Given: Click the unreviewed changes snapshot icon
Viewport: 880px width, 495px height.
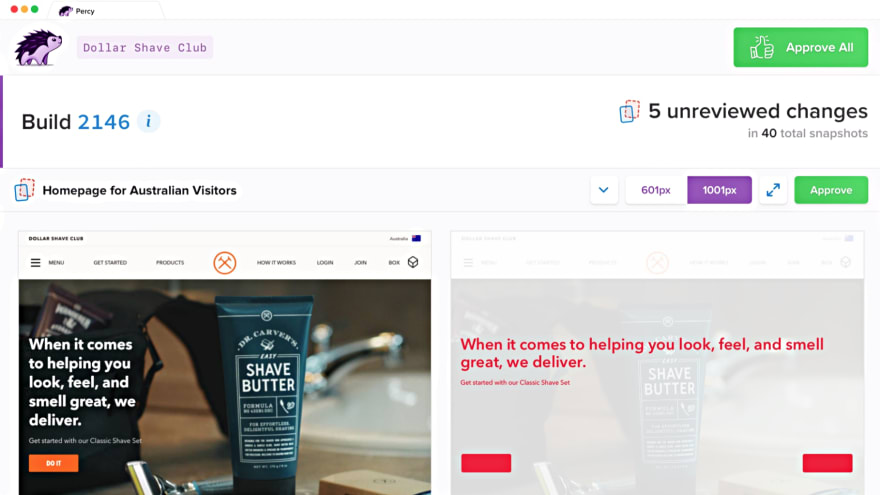Looking at the screenshot, I should [629, 111].
